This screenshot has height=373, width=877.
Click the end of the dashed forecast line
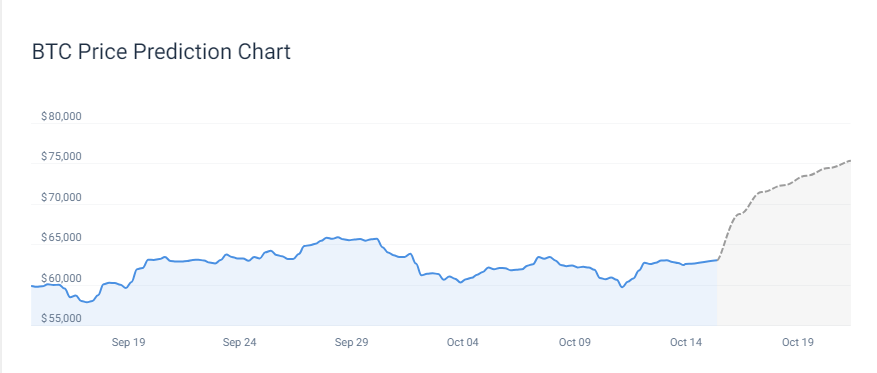(x=850, y=161)
